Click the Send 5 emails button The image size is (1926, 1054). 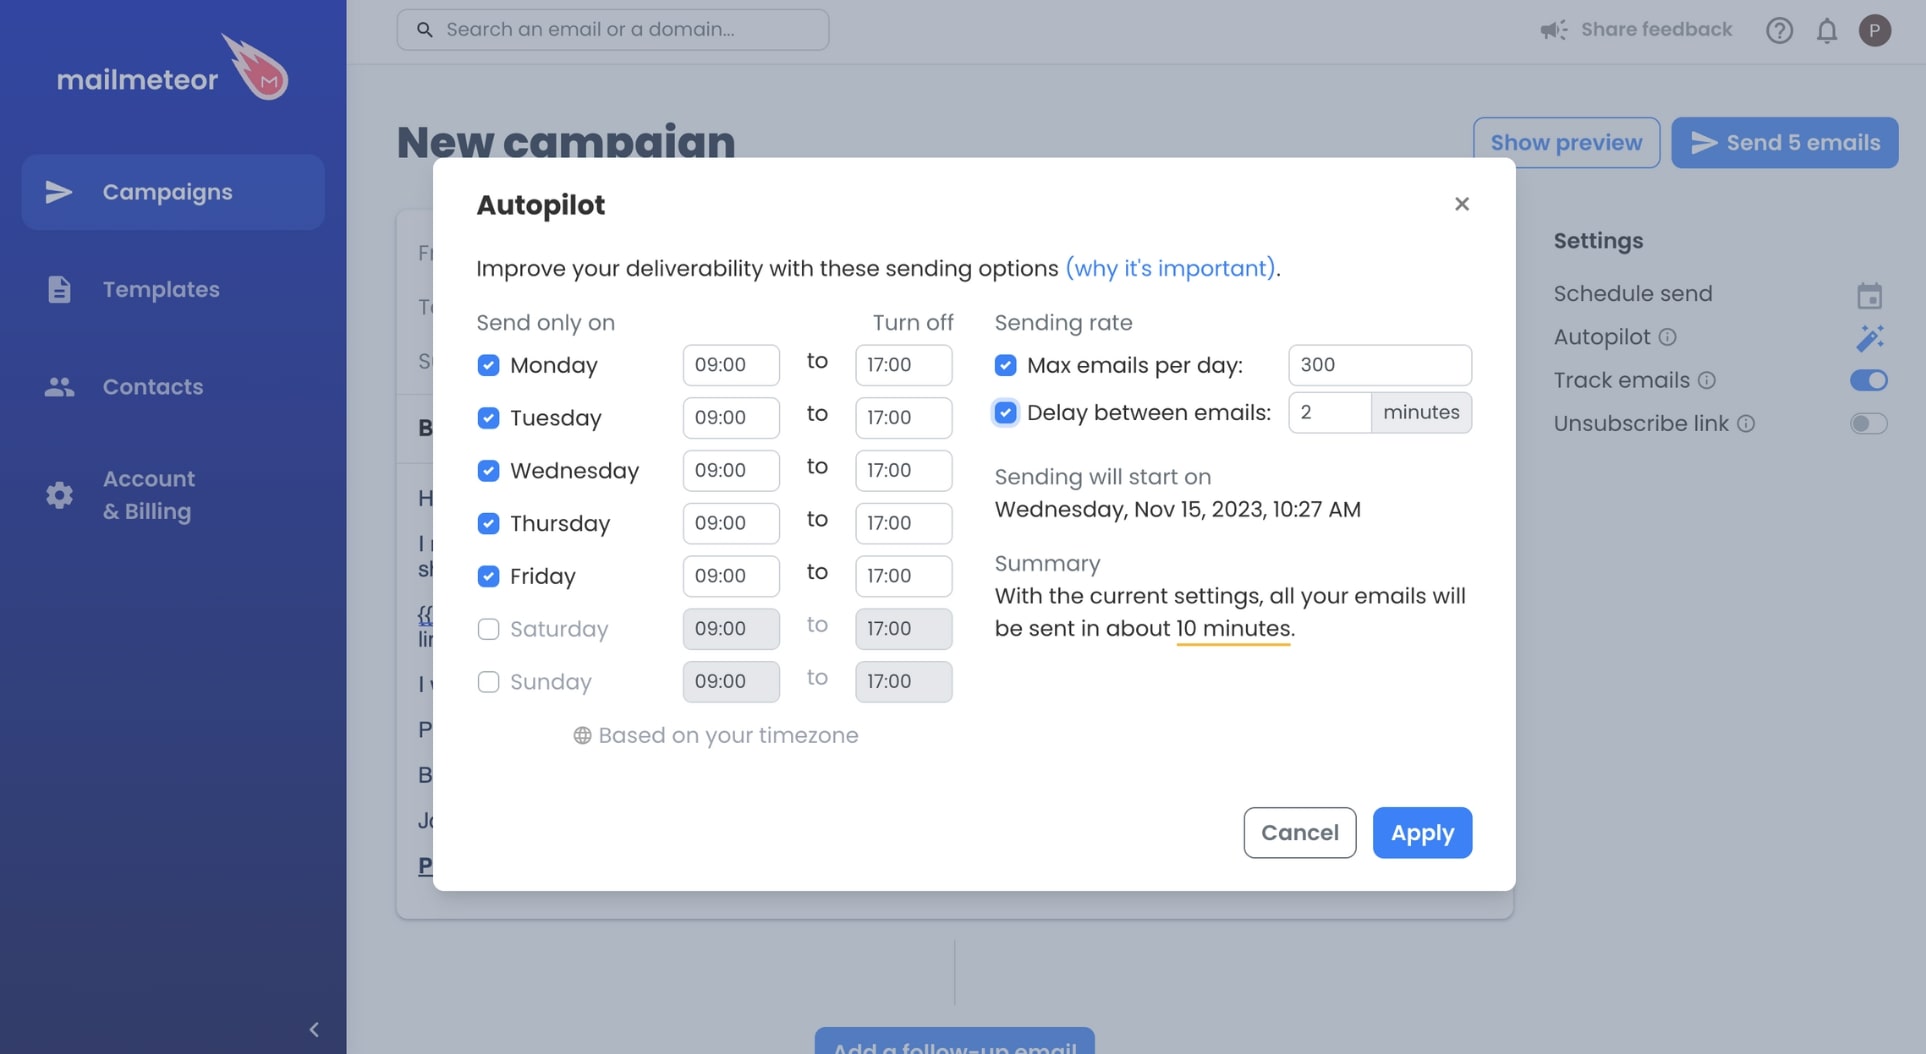click(x=1785, y=142)
